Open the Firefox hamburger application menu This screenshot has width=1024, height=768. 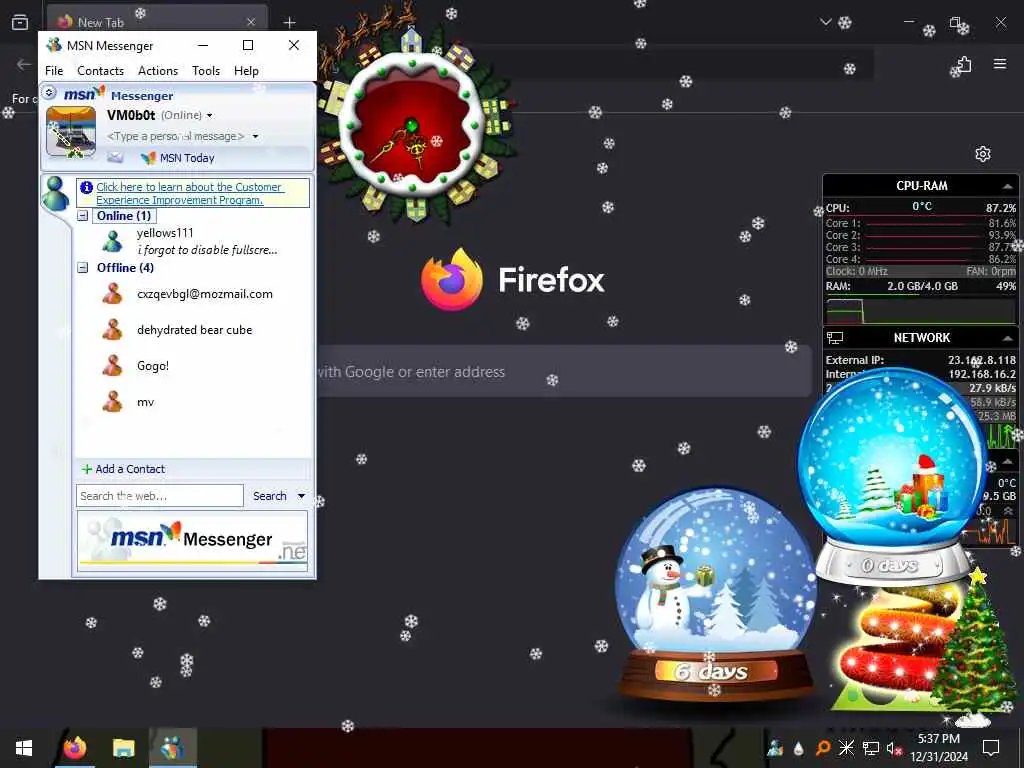(x=1000, y=64)
